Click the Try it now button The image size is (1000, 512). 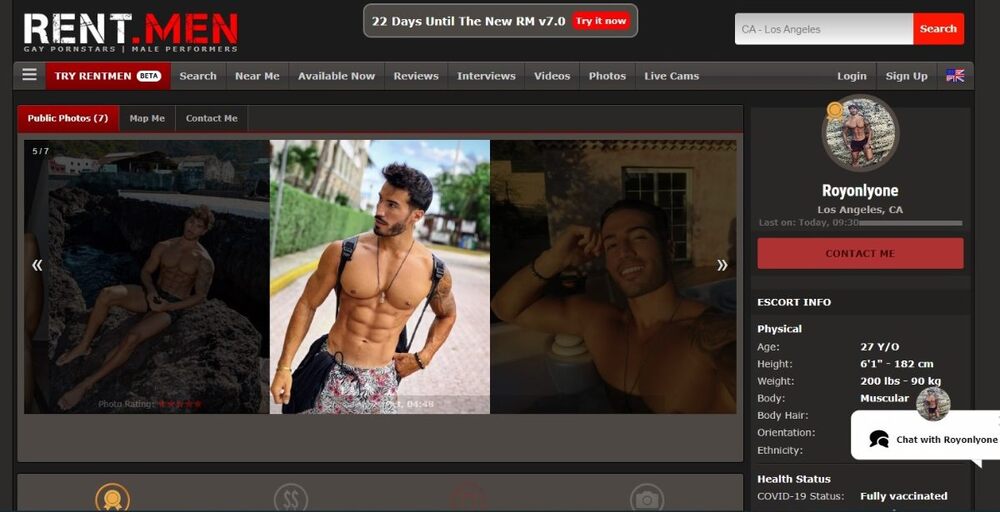601,21
